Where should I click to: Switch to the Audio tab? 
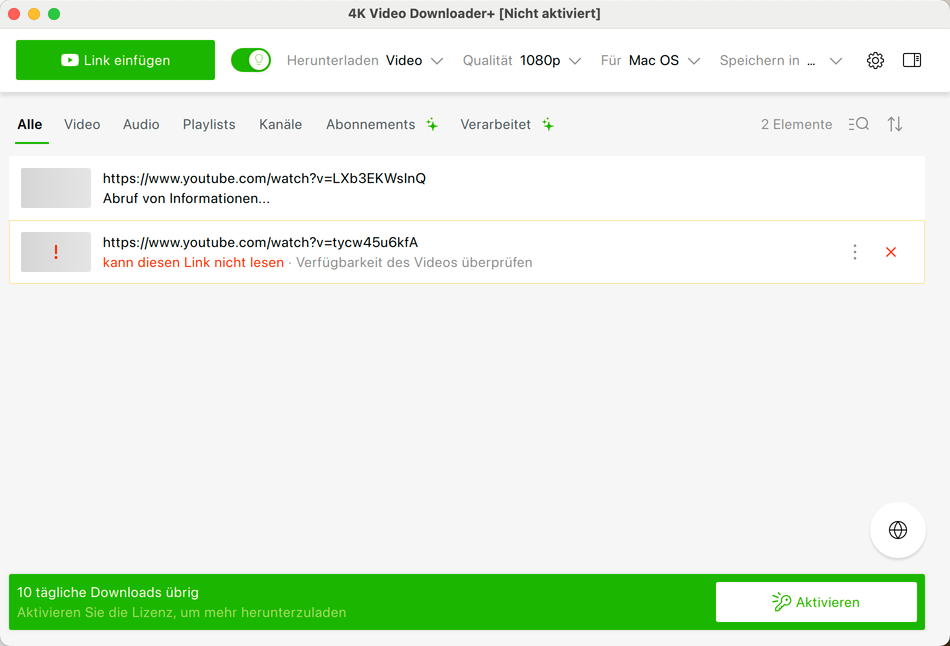(x=141, y=125)
